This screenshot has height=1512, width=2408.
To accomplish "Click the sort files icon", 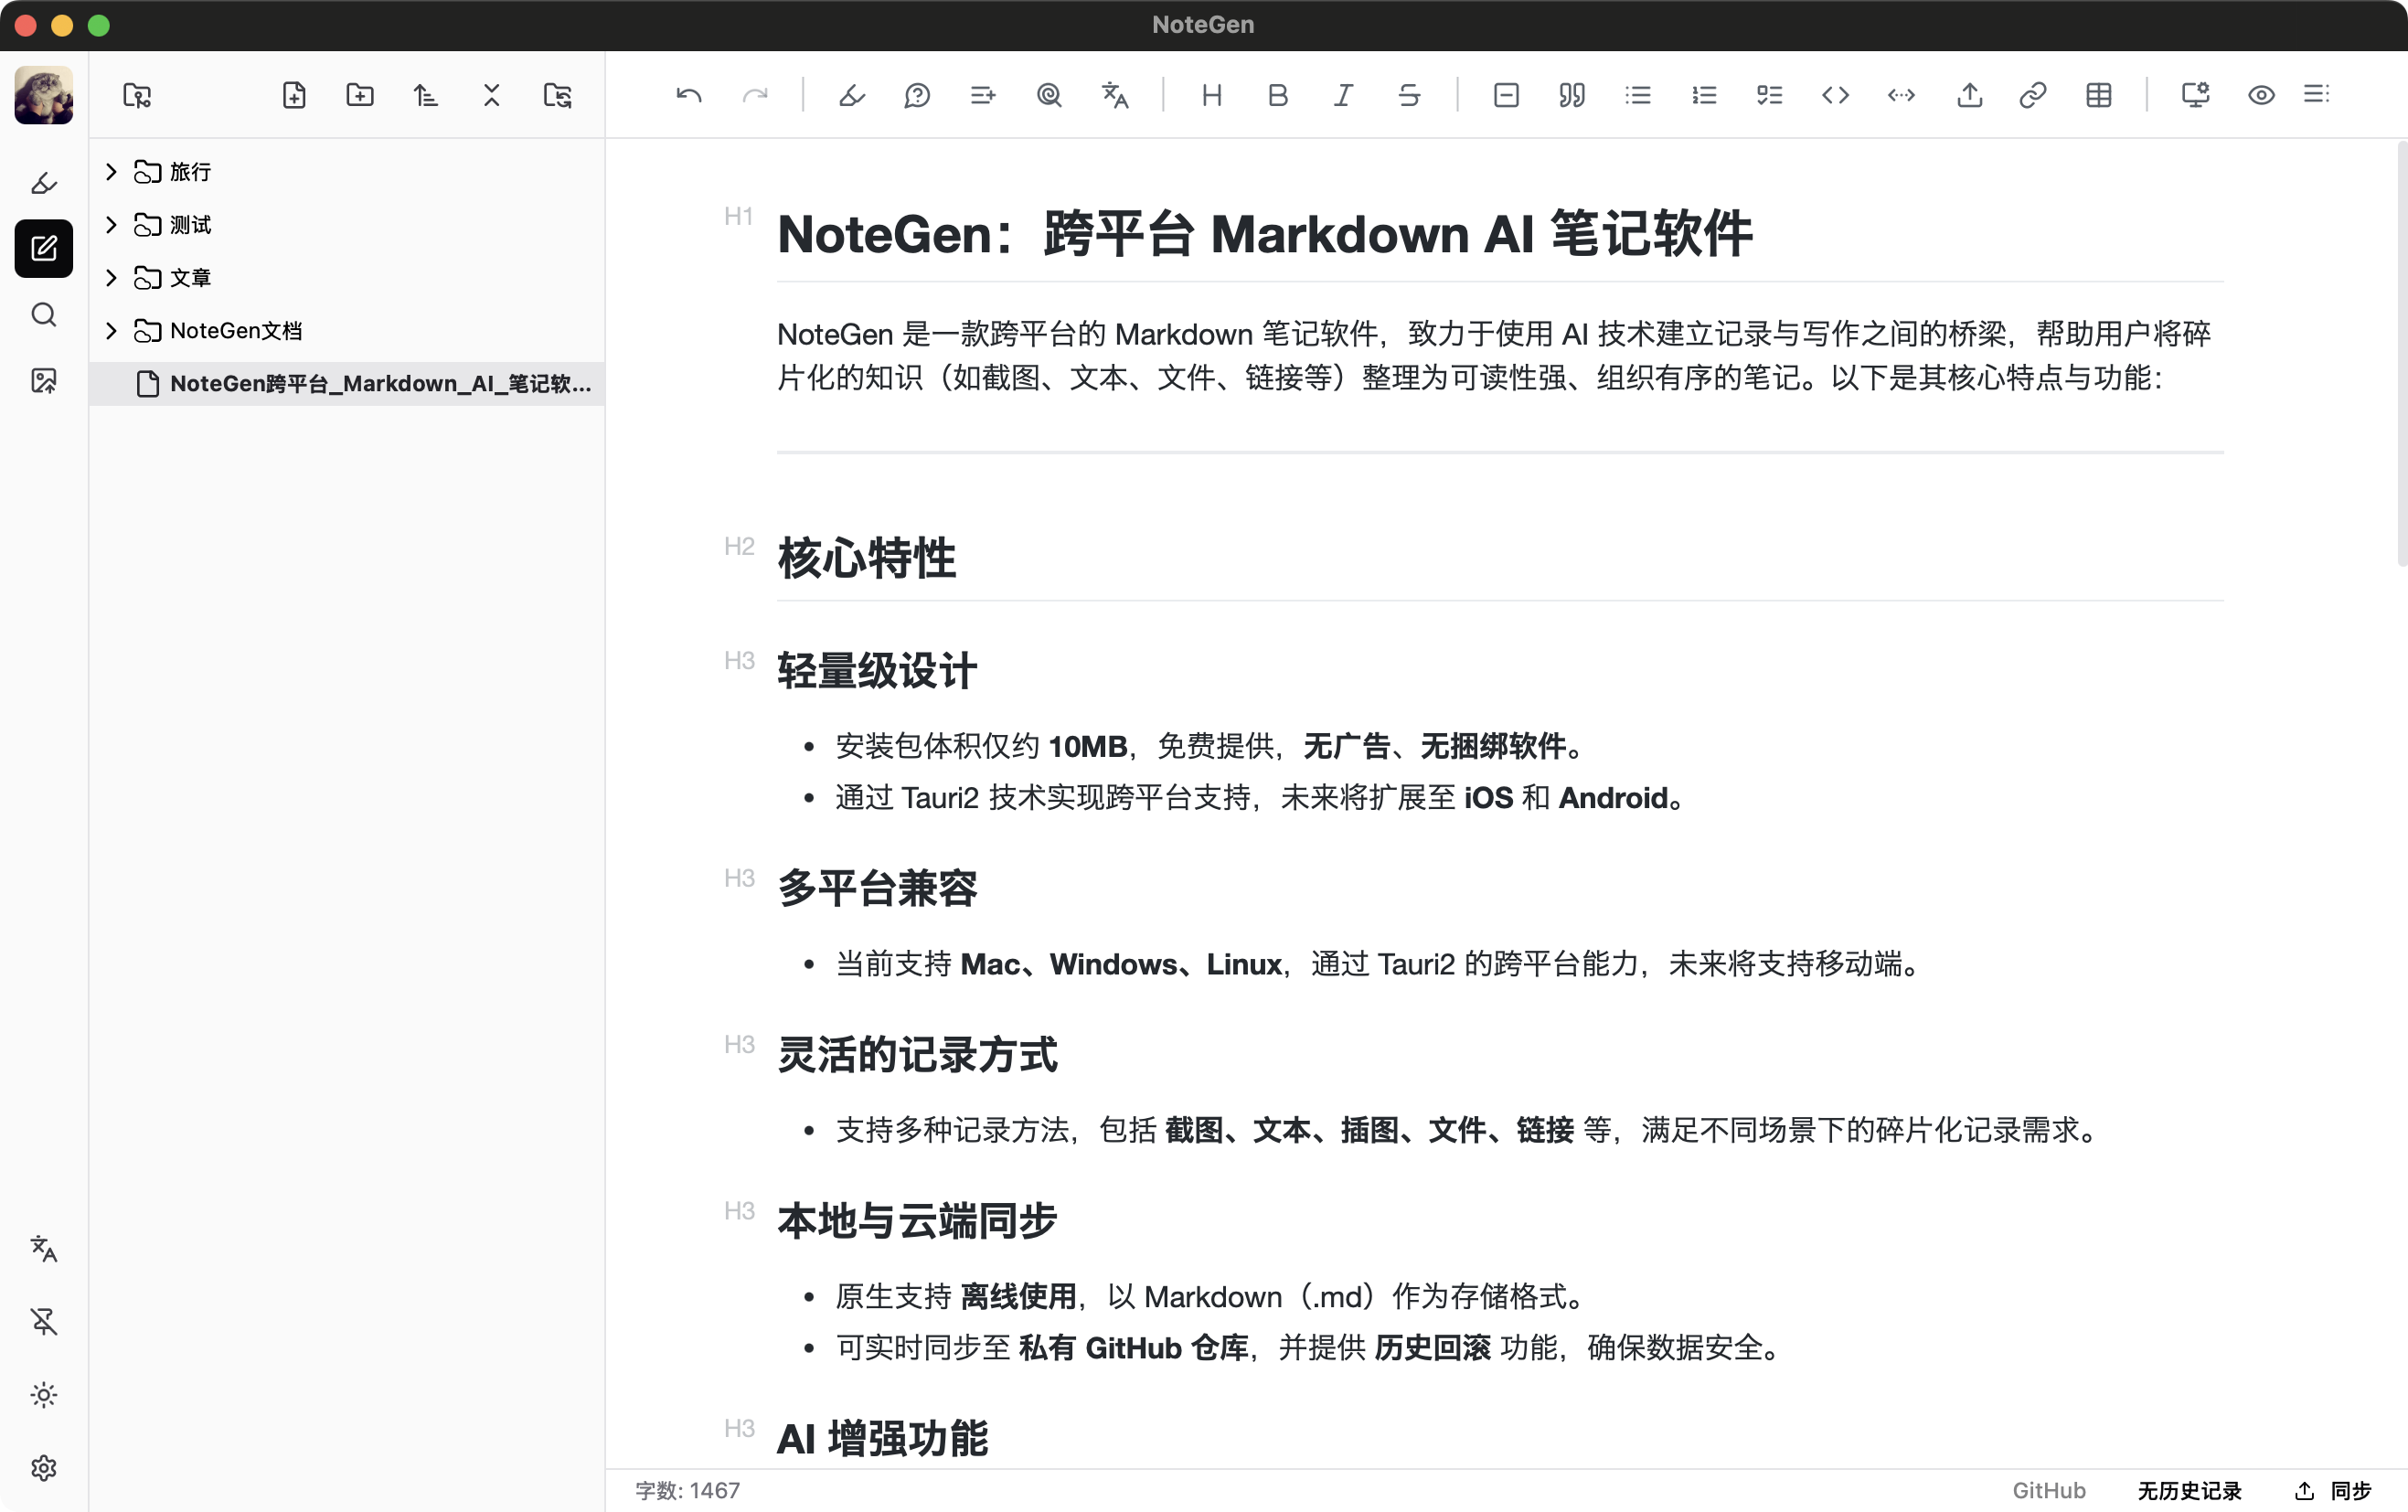I will point(426,95).
